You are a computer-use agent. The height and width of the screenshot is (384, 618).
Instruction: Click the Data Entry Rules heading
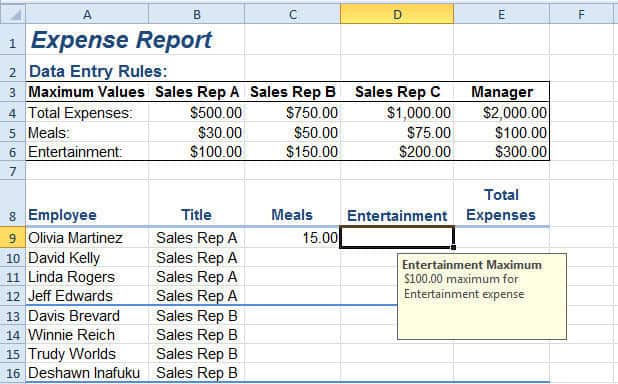99,71
